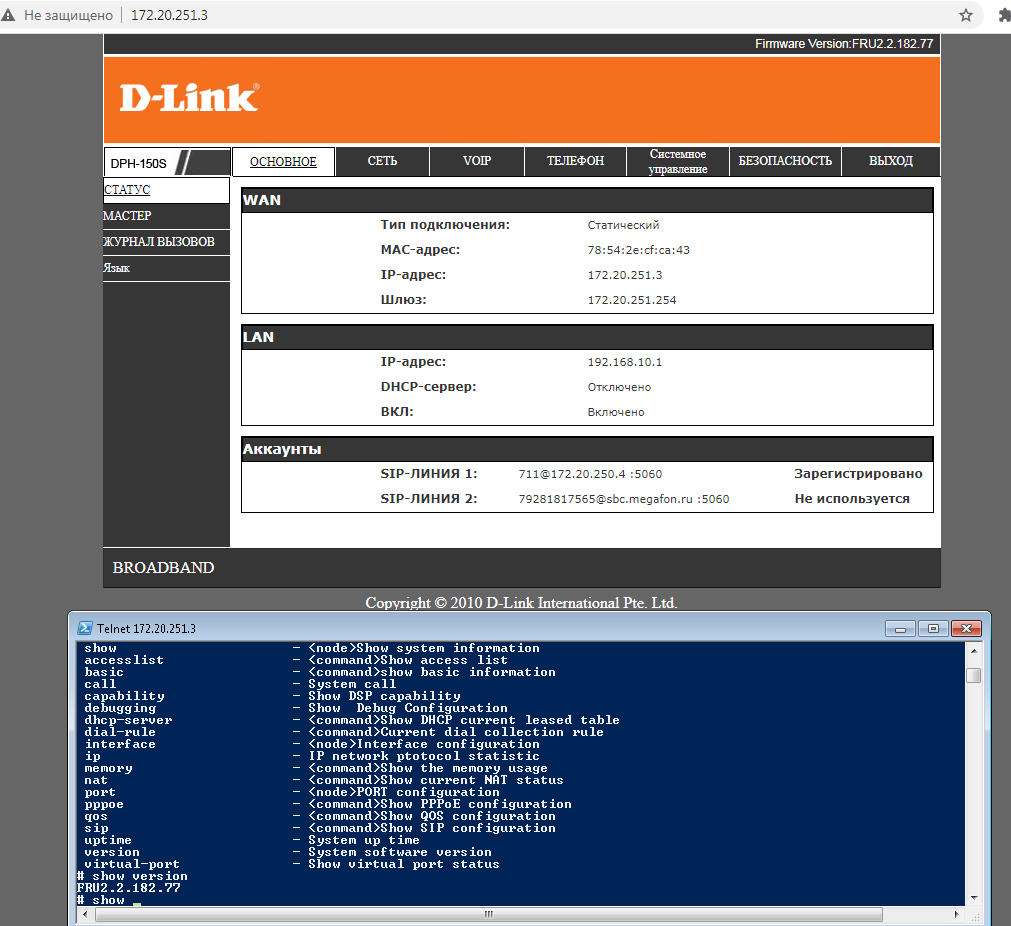Click the Telnet window title icon
This screenshot has height=926, width=1011.
click(84, 628)
